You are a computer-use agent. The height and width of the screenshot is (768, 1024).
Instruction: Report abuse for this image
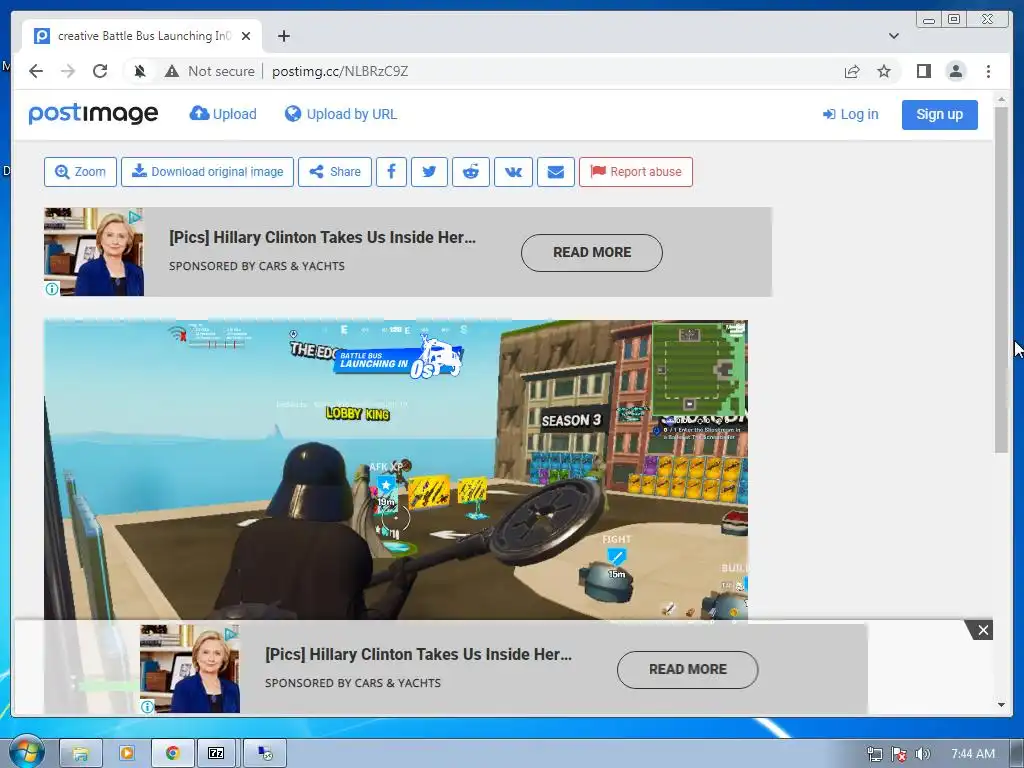[635, 172]
